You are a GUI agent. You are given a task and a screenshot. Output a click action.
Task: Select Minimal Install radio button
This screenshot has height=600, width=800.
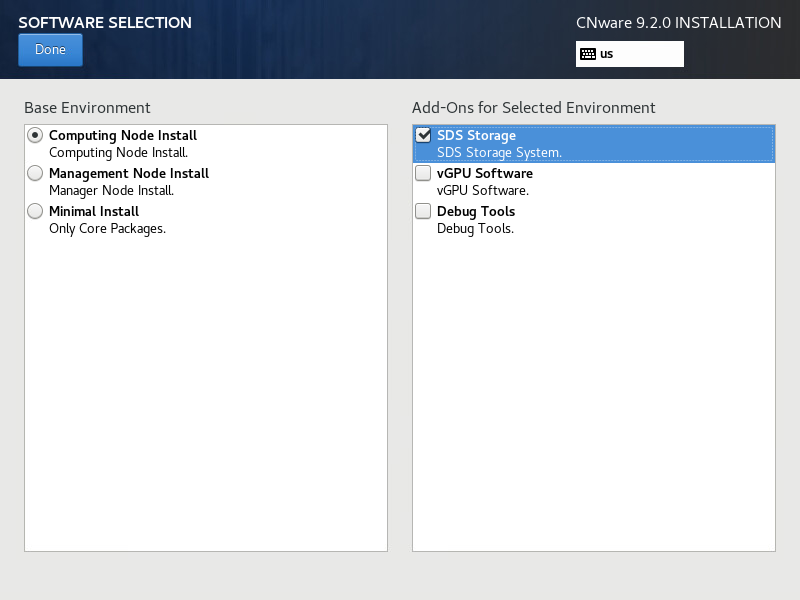tap(35, 211)
